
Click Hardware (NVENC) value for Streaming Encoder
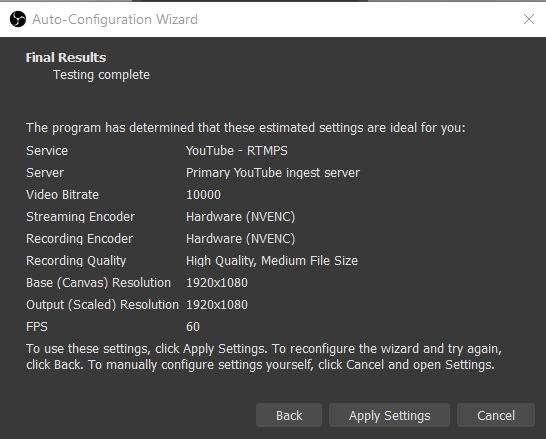[241, 217]
